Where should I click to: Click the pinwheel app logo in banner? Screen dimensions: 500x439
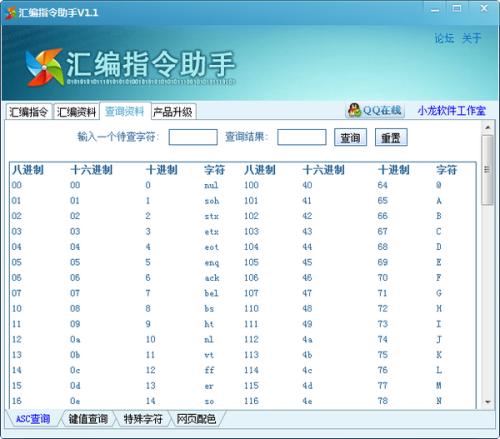coord(45,67)
